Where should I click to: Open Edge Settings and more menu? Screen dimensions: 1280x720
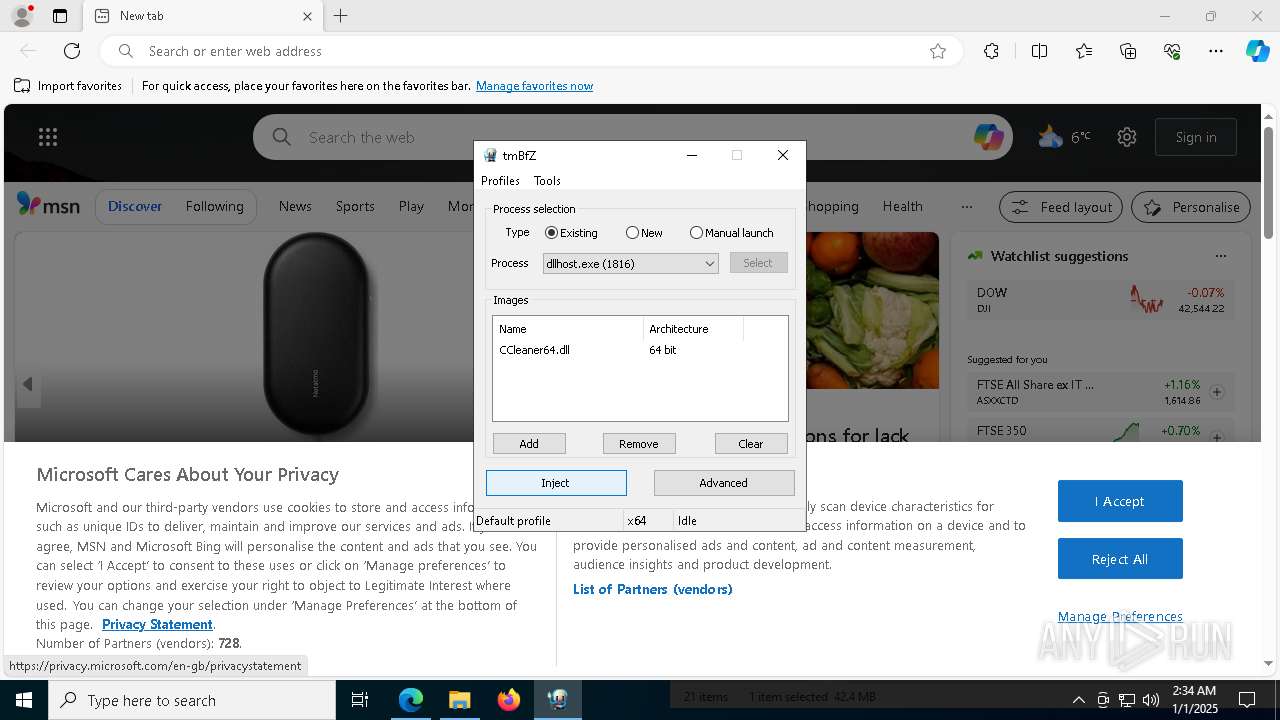(1216, 51)
